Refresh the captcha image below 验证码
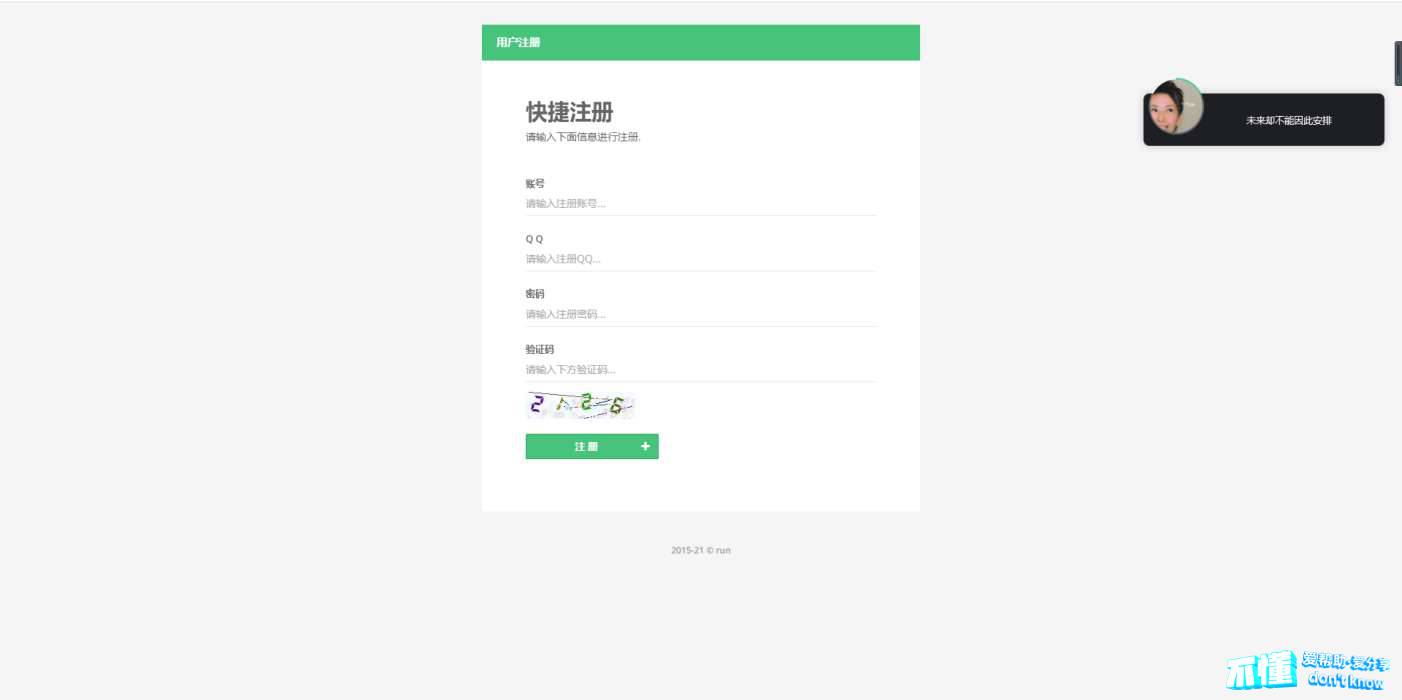1402x700 pixels. [581, 405]
